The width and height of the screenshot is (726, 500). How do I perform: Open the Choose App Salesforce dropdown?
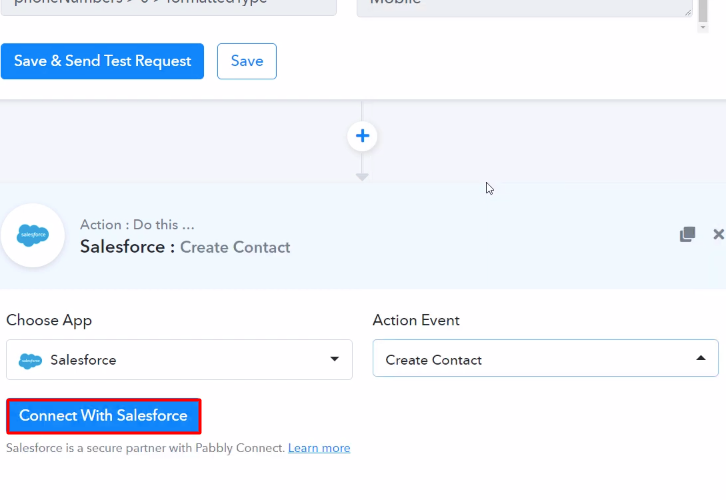pyautogui.click(x=179, y=360)
